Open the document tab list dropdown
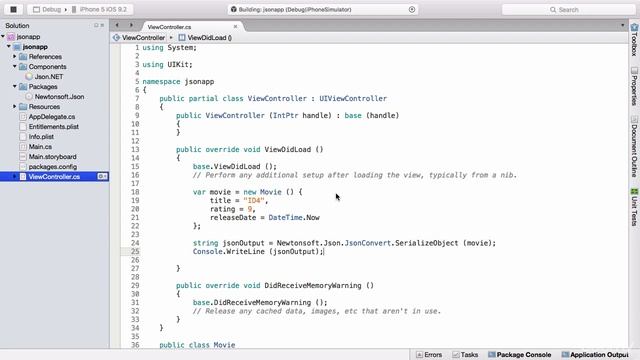This screenshot has width=640, height=360. click(x=622, y=25)
